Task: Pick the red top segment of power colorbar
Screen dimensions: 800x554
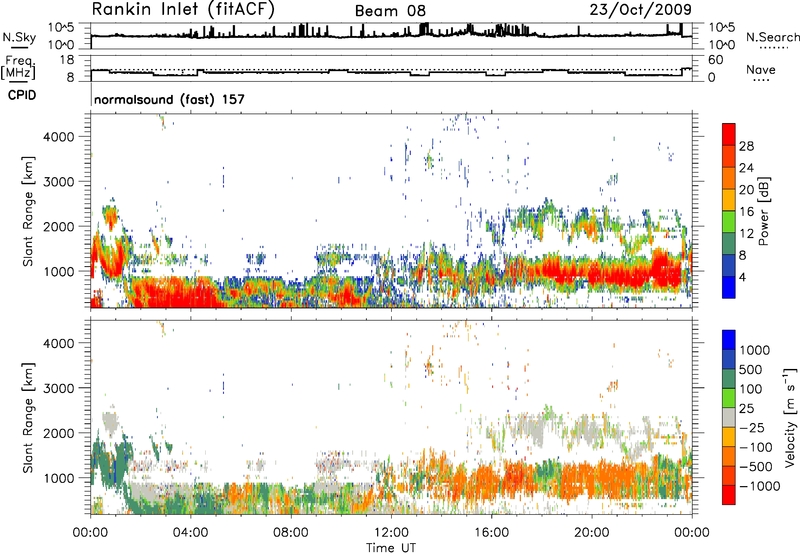Action: [x=729, y=135]
